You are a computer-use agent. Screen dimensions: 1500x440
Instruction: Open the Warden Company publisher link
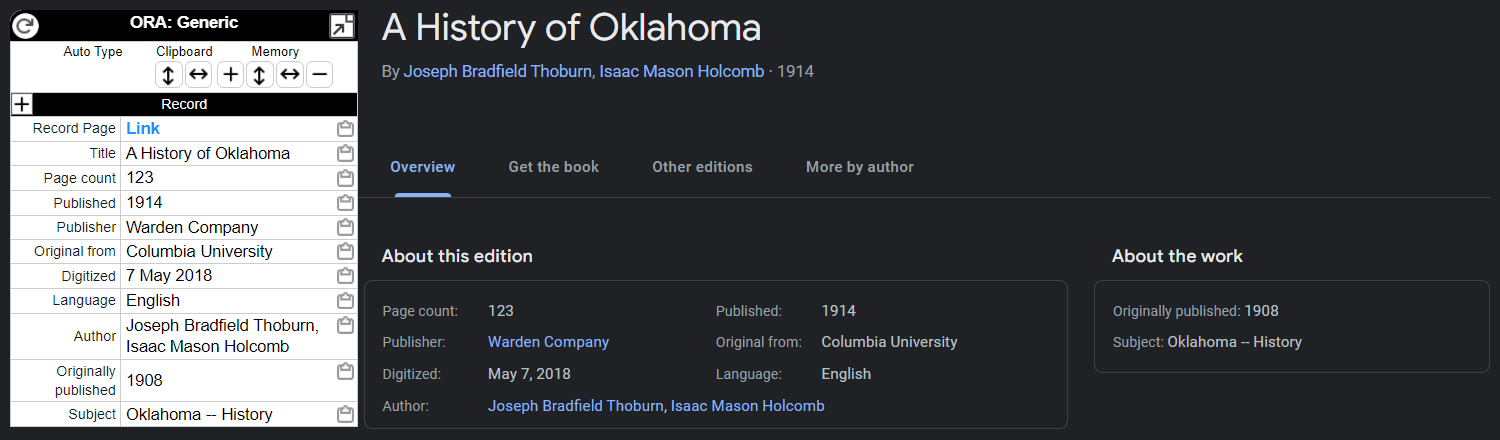(548, 342)
